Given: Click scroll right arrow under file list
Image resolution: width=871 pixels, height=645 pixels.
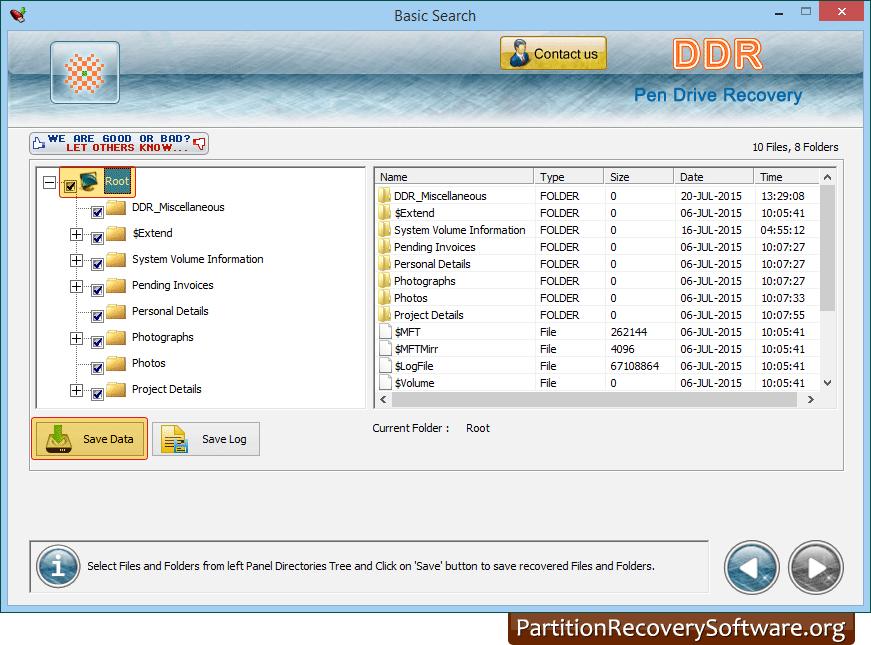Looking at the screenshot, I should (810, 399).
